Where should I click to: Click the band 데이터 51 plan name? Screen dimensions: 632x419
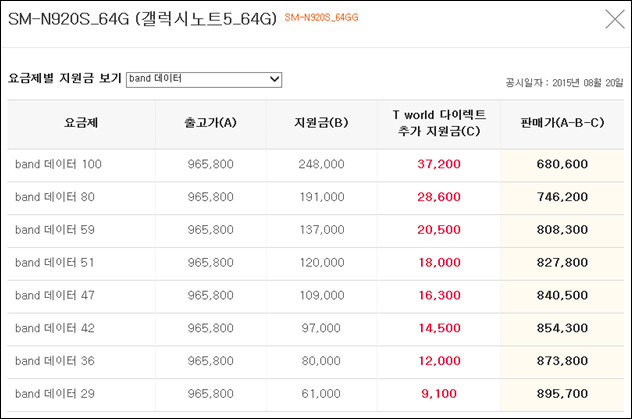click(x=55, y=263)
